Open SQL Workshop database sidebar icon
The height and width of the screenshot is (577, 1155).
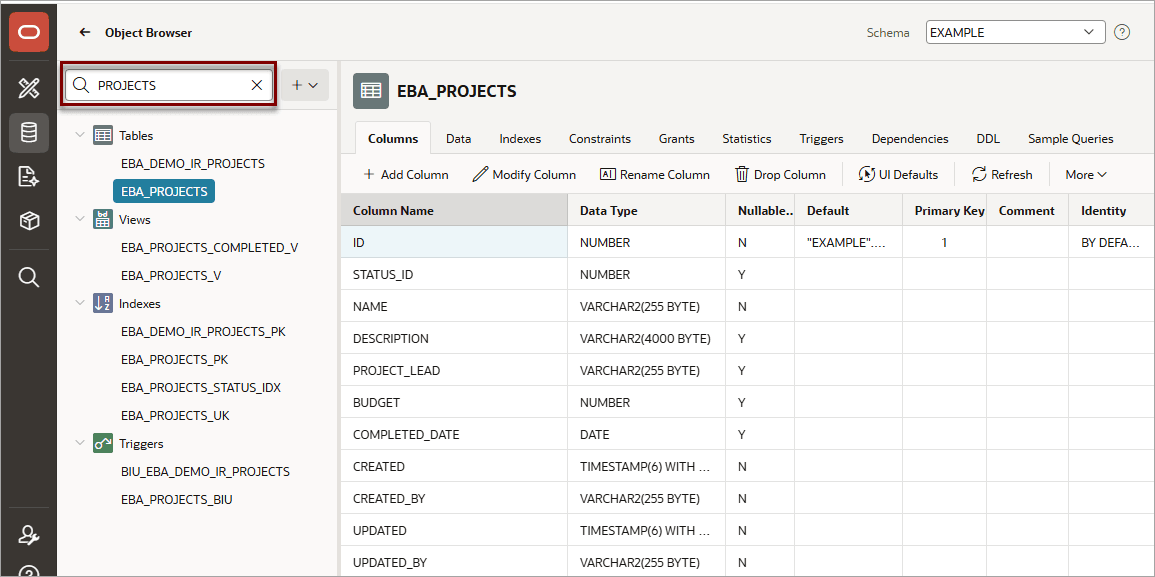click(x=29, y=133)
